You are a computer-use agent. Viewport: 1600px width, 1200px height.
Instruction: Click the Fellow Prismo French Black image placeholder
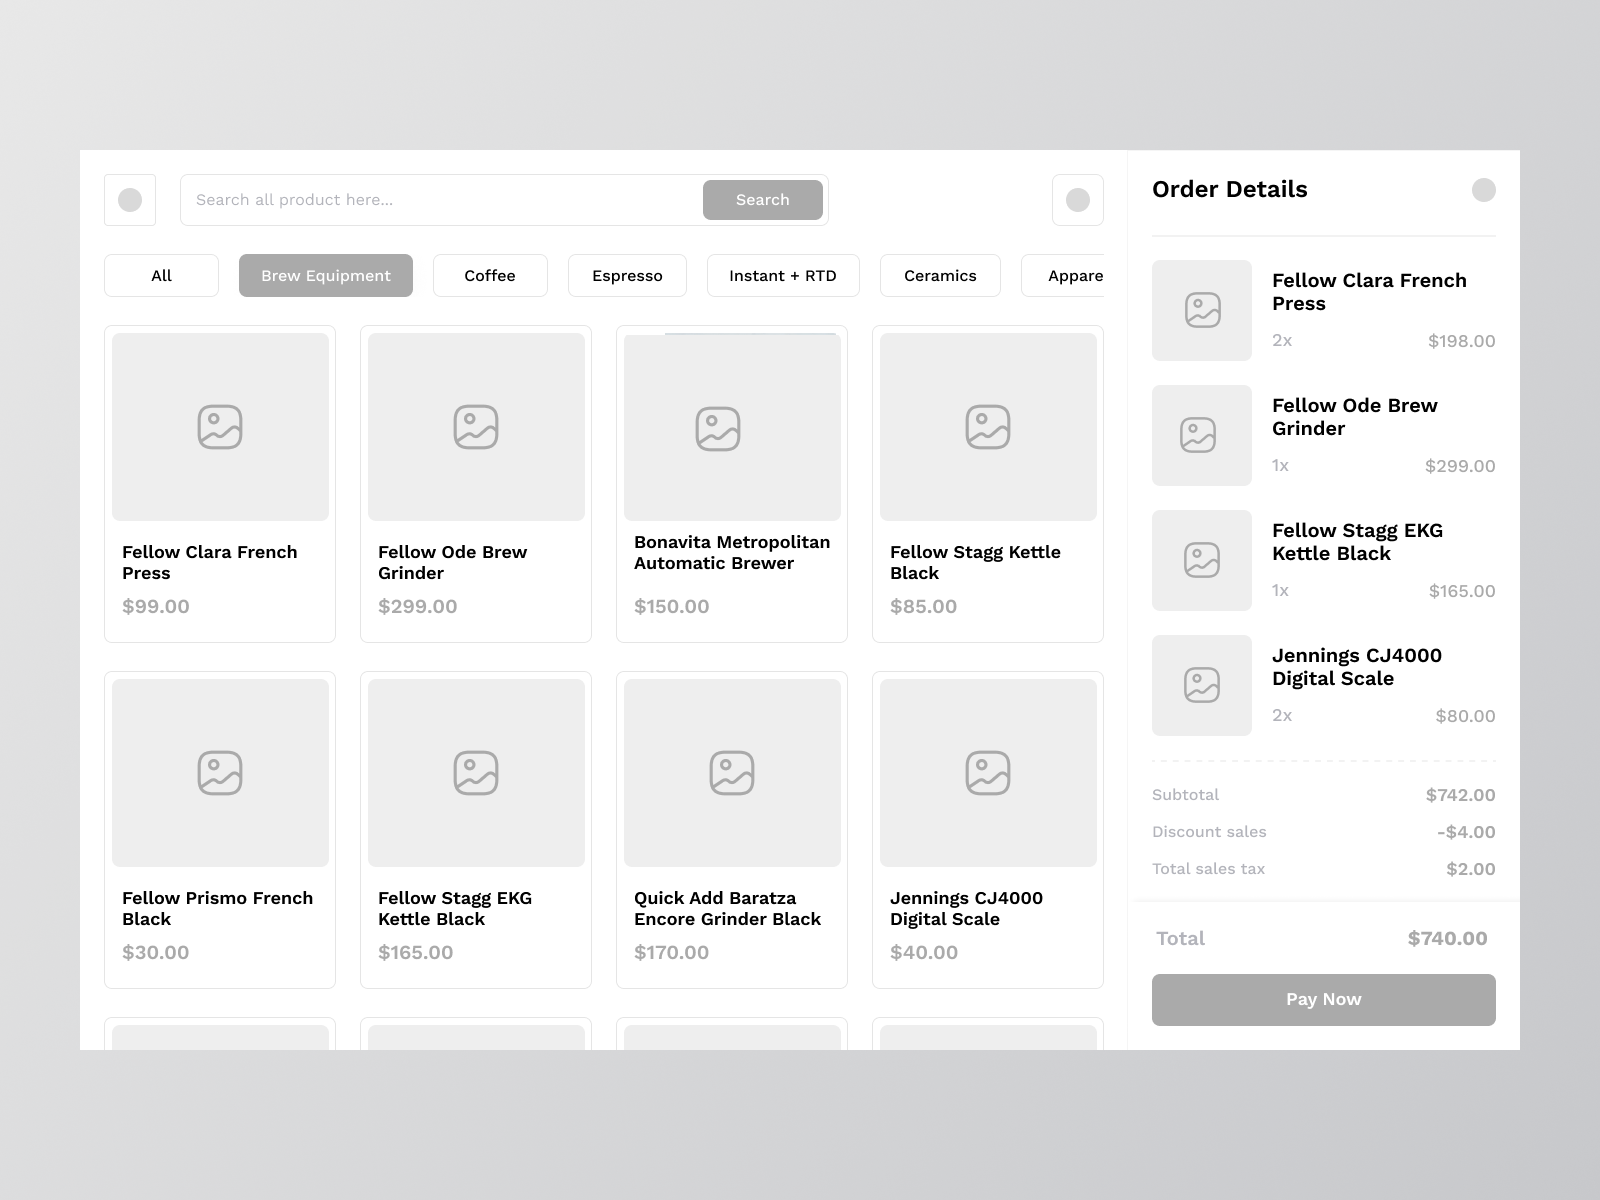[x=220, y=772]
